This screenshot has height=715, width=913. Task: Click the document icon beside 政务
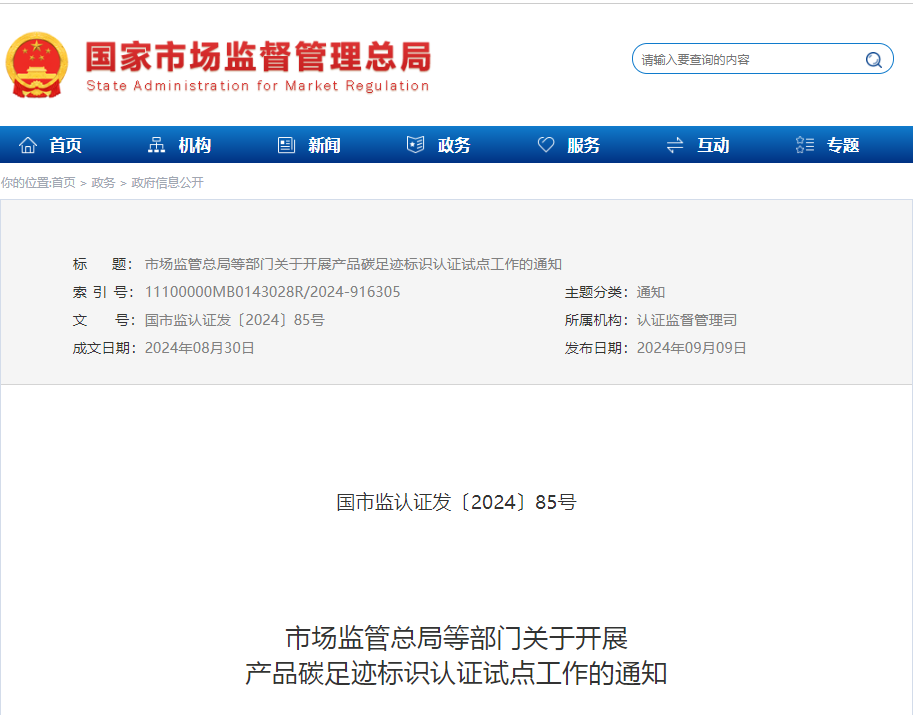click(x=415, y=145)
